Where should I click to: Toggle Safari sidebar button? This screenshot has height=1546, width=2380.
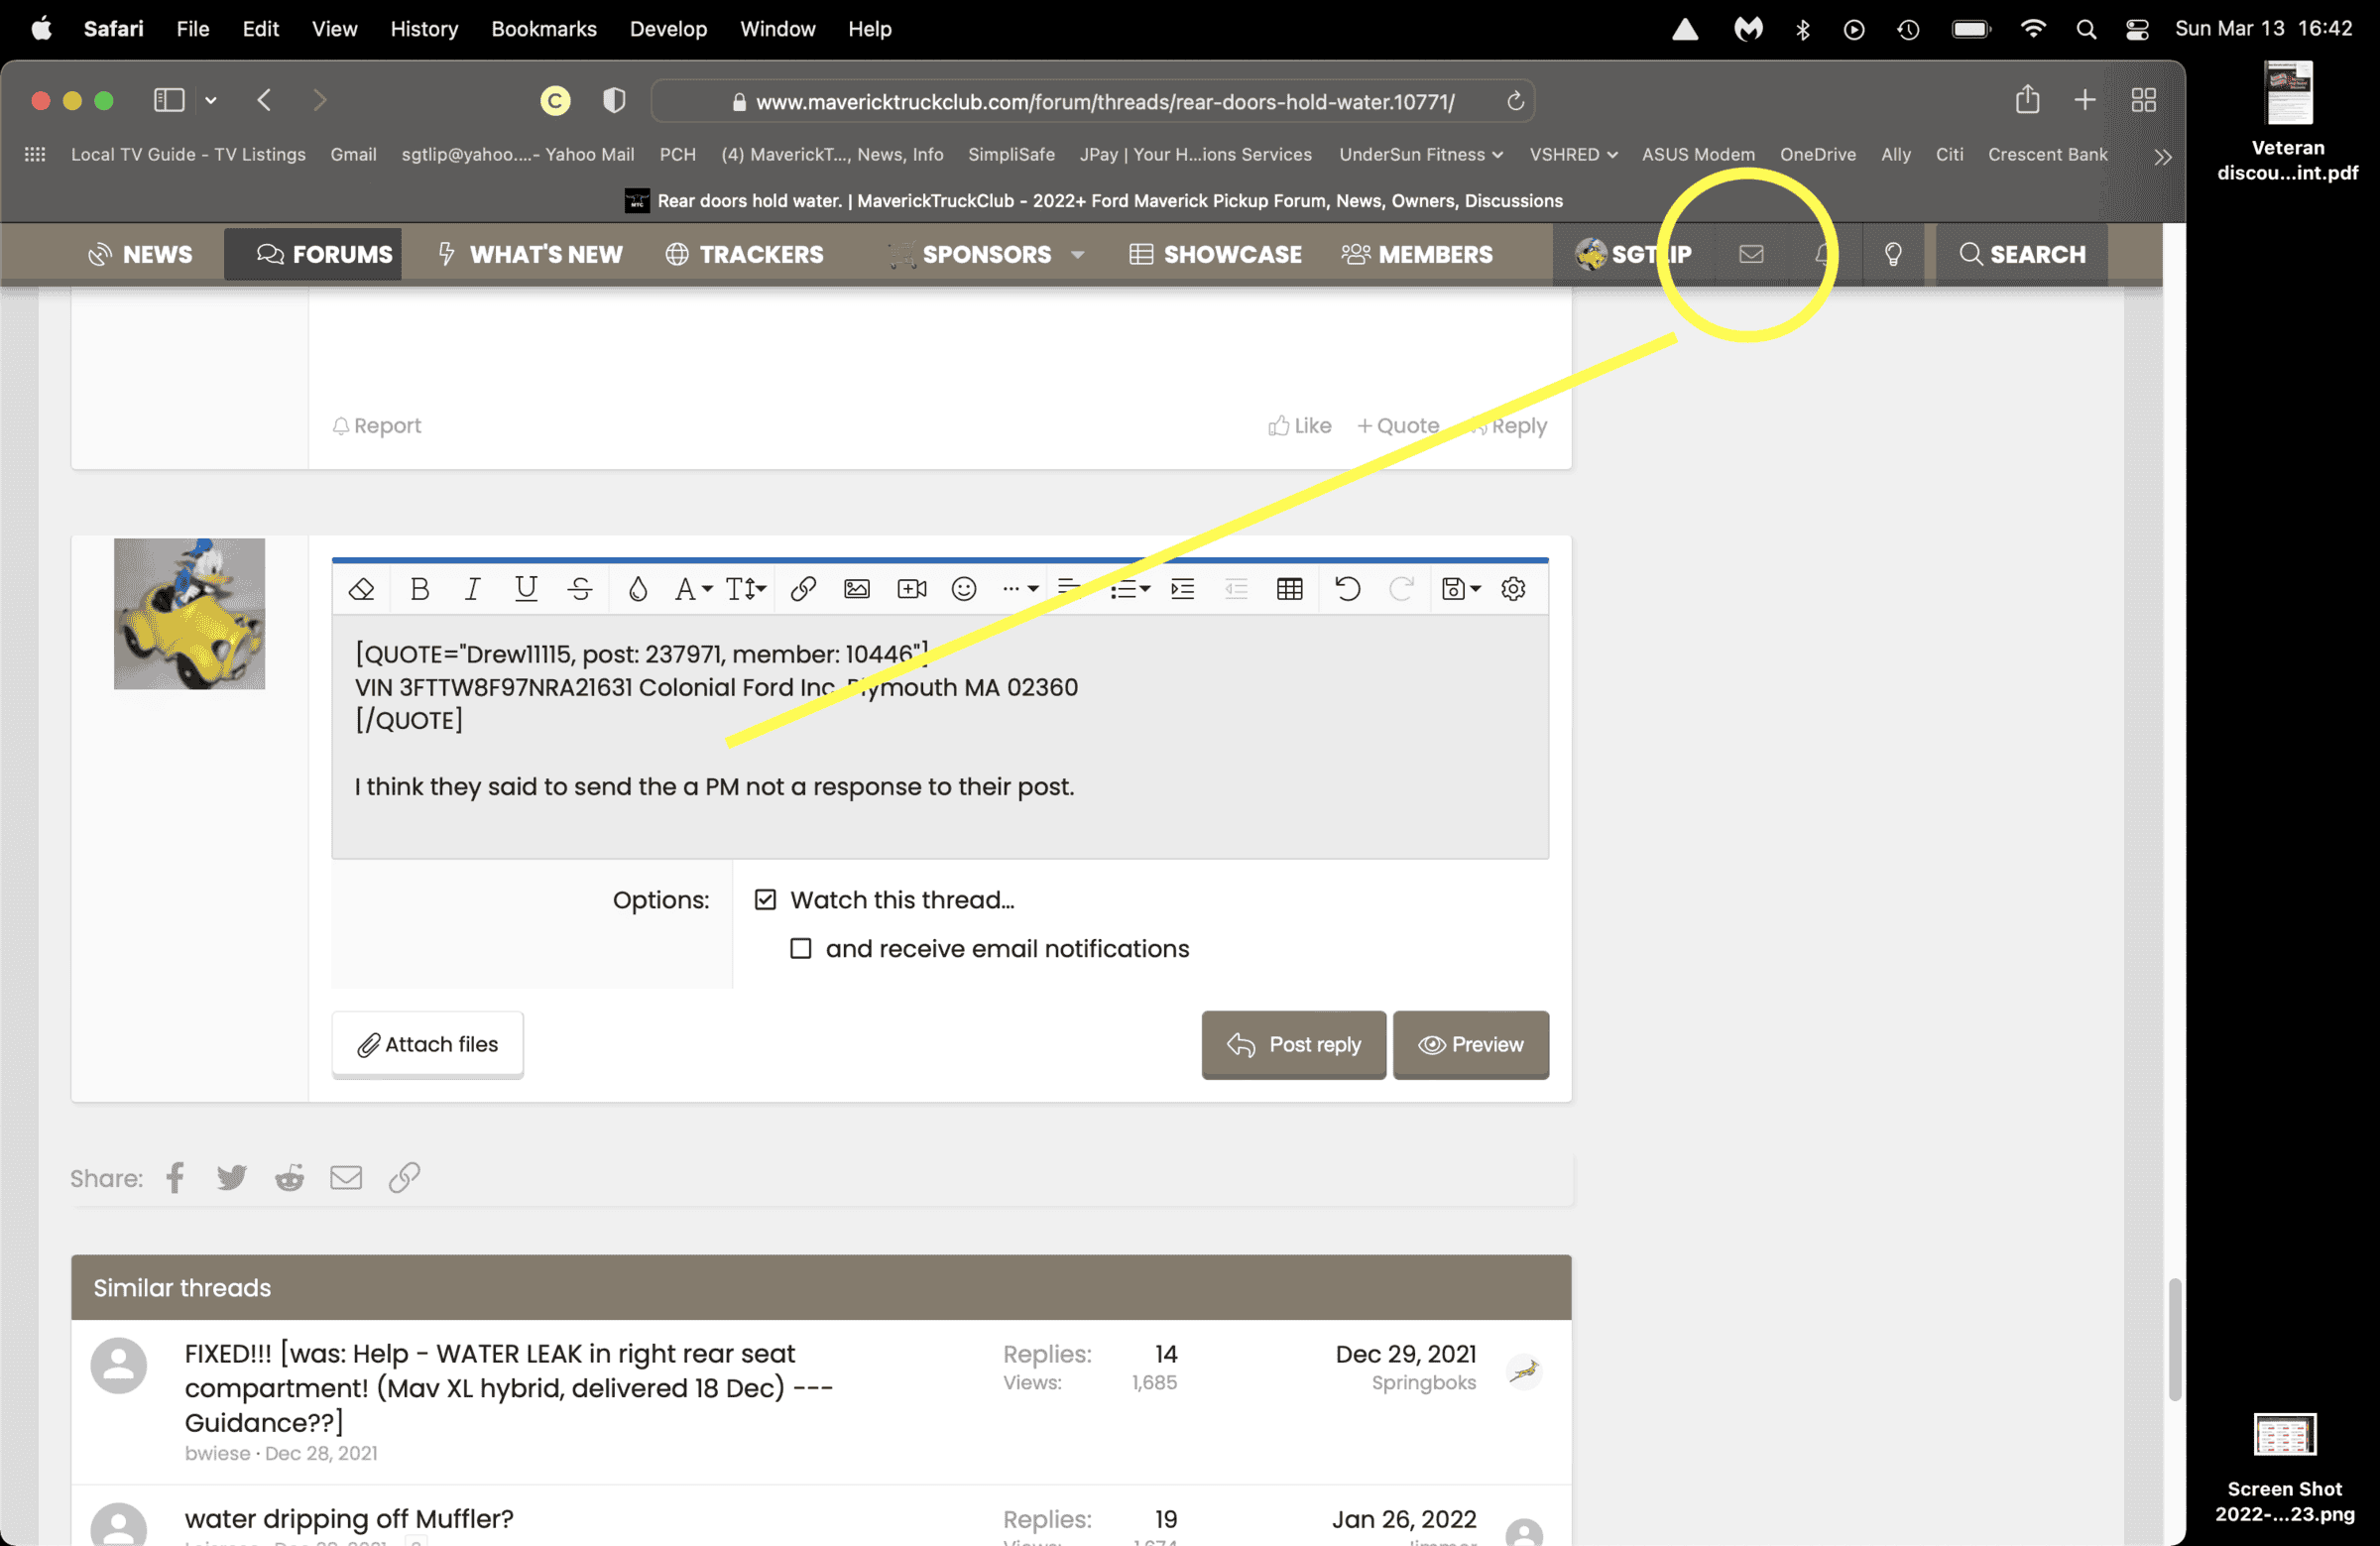(x=169, y=100)
